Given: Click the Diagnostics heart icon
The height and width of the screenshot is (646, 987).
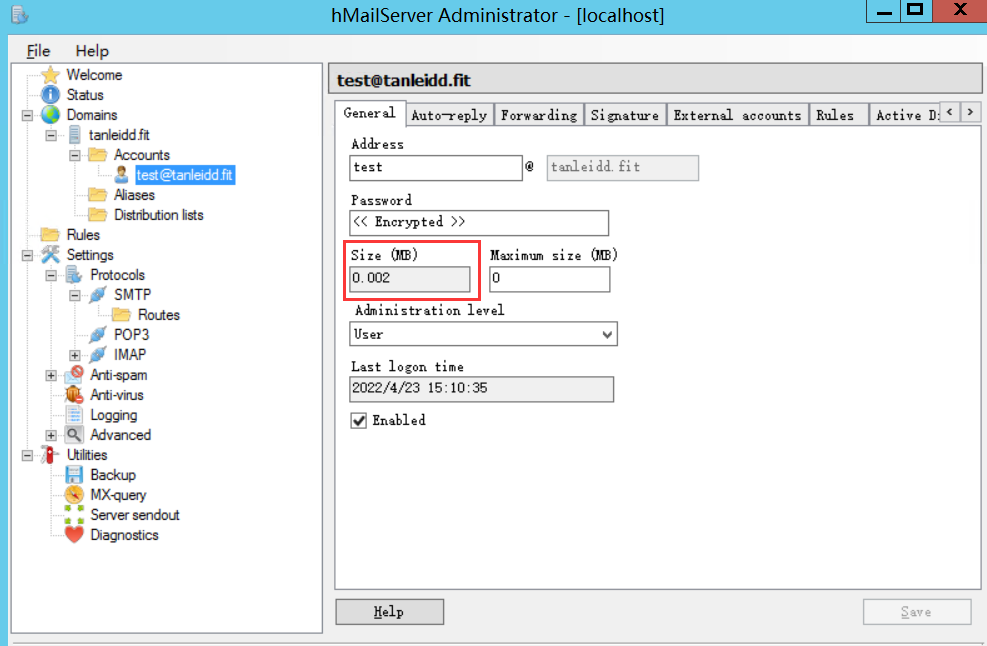Looking at the screenshot, I should pos(74,535).
